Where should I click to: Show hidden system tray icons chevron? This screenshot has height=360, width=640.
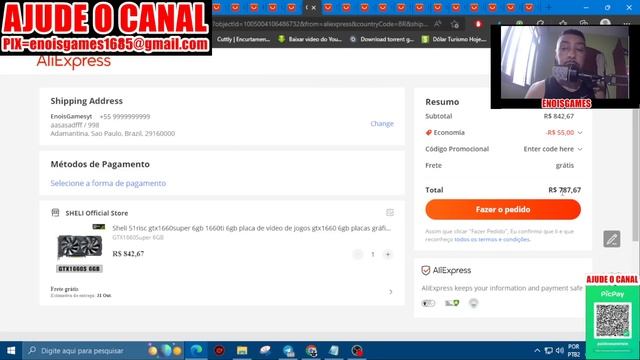[537, 351]
